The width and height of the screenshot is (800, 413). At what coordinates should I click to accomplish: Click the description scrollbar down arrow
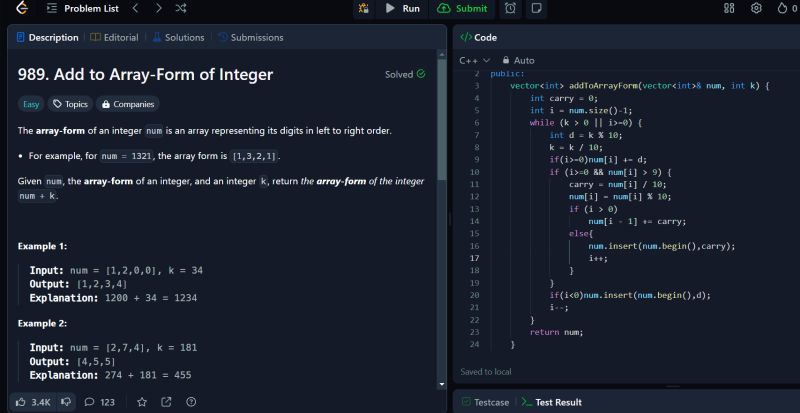pos(442,384)
